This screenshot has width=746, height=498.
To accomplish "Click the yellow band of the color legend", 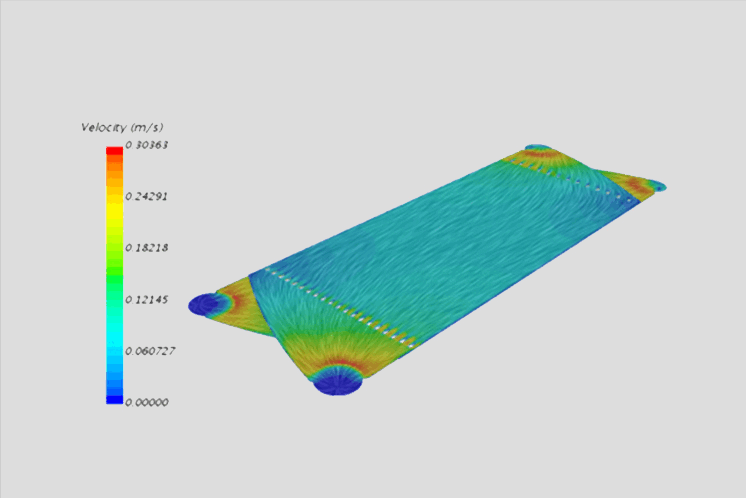I will pos(115,210).
